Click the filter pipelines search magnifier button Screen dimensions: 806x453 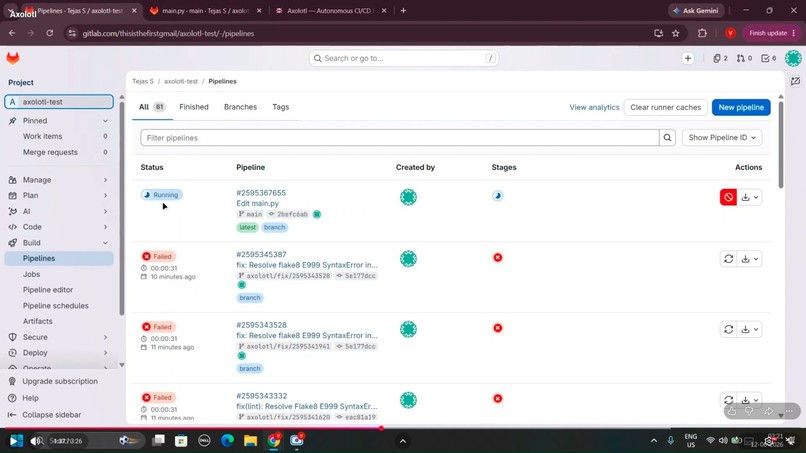click(667, 138)
